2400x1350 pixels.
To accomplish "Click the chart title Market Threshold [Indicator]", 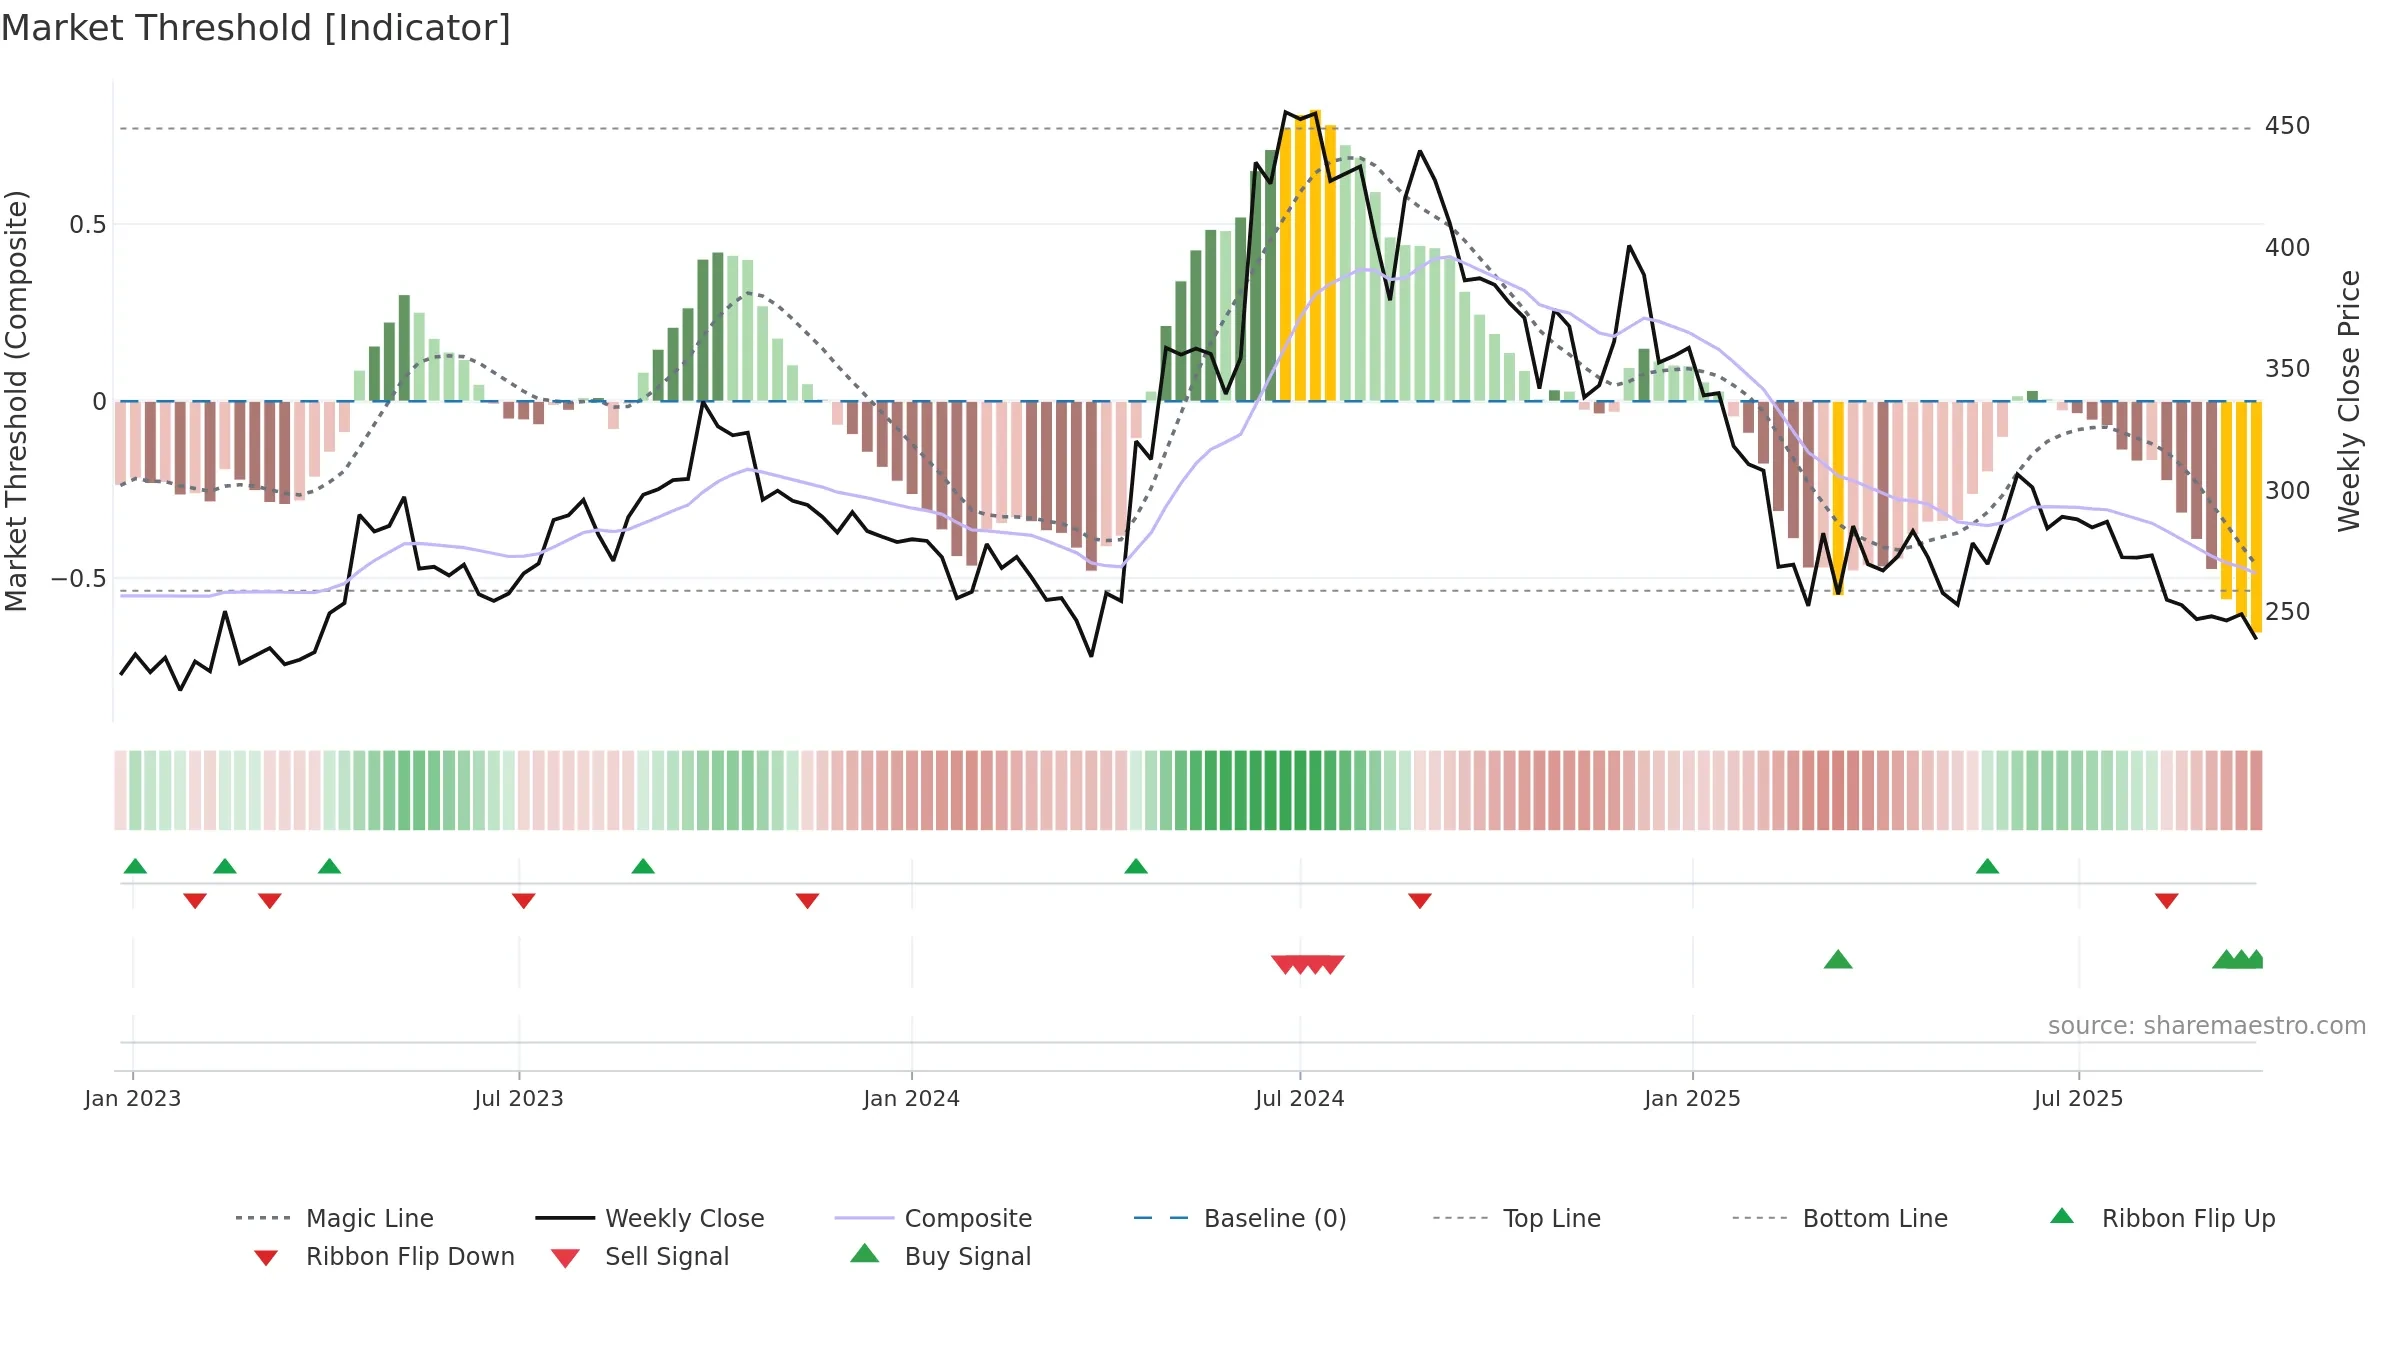I will point(256,28).
